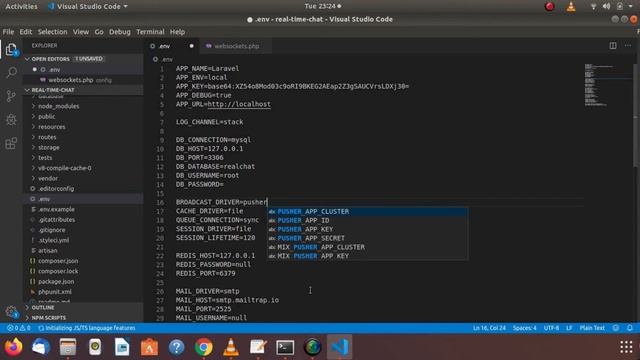This screenshot has width=640, height=360.
Task: Open the Manage gear menu
Action: pyautogui.click(x=11, y=312)
